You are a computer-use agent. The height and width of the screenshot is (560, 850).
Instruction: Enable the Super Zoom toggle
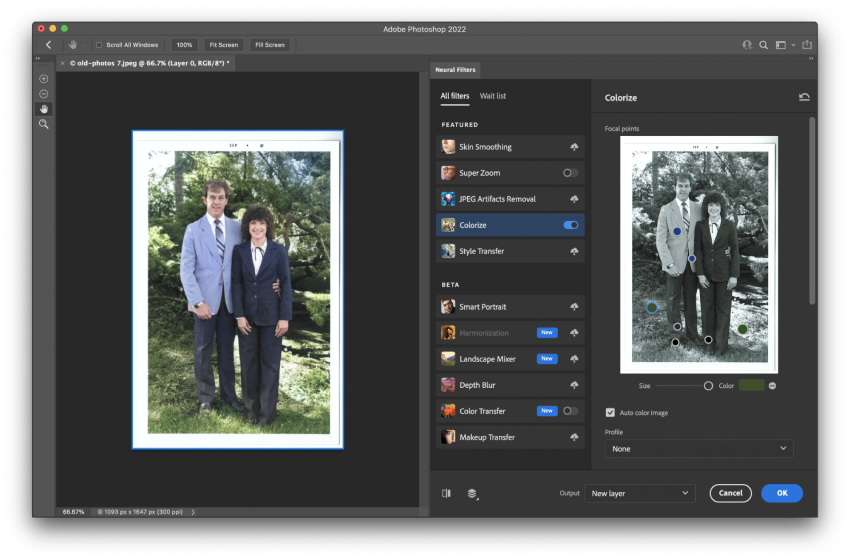click(570, 173)
